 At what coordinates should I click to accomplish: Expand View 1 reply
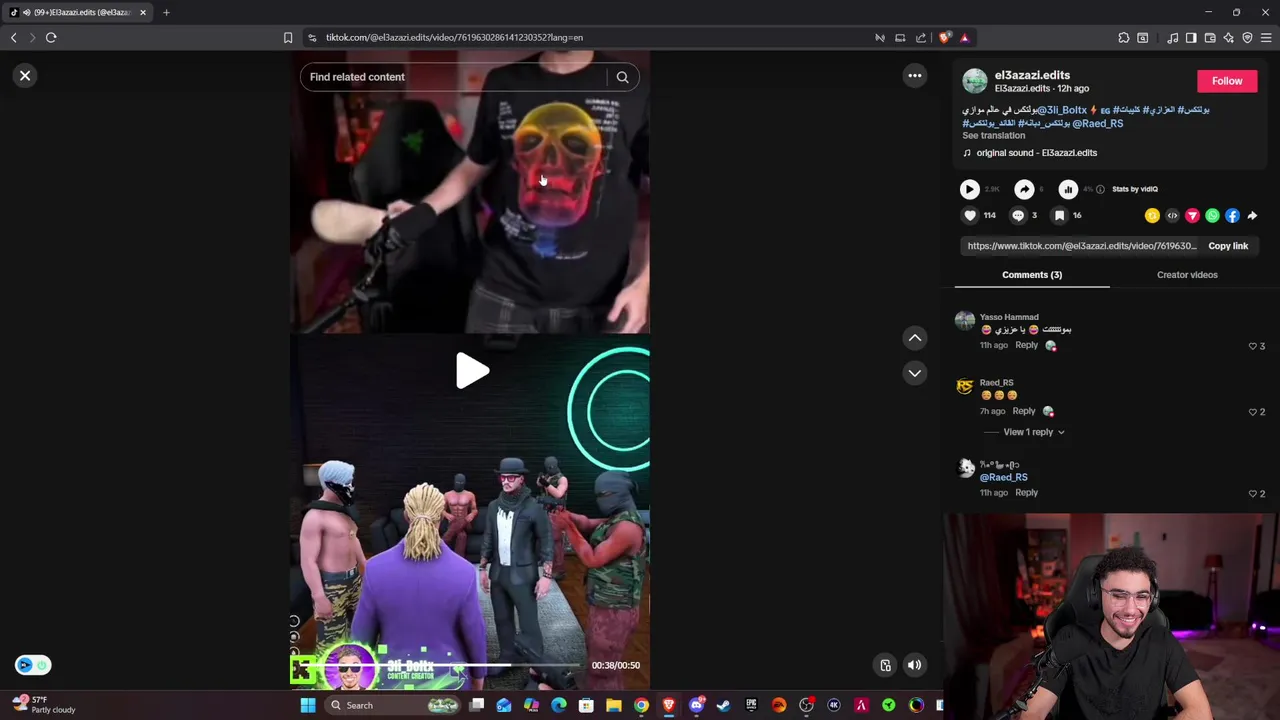[1033, 432]
